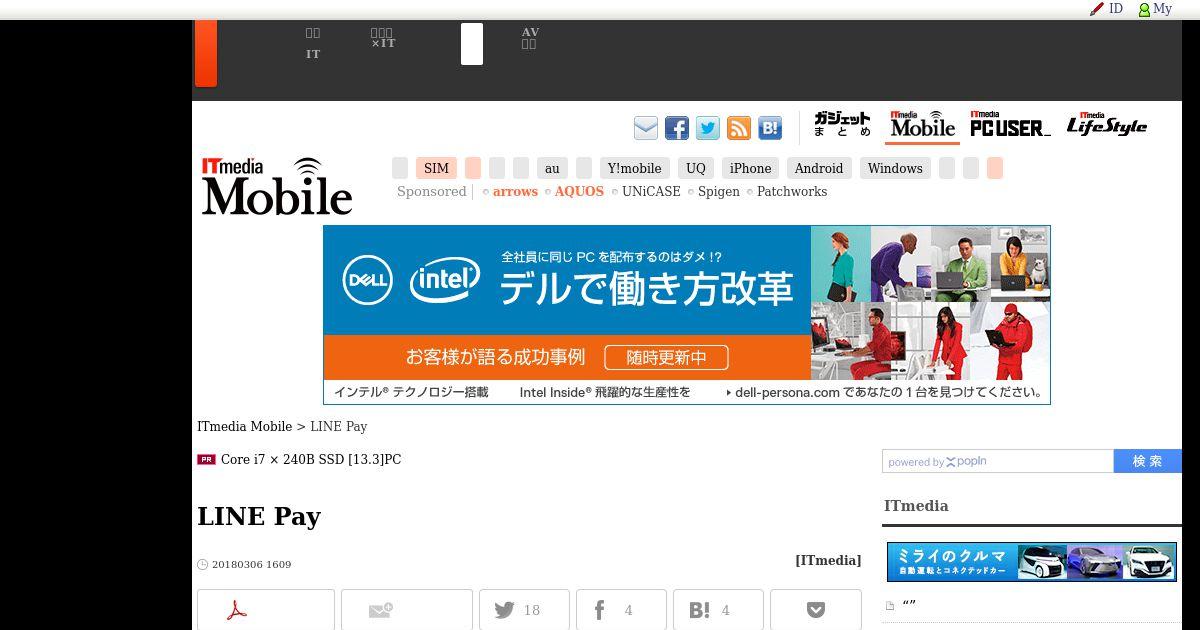Switch to the ITmedia LifeStyle site
Image resolution: width=1200 pixels, height=630 pixels.
click(x=1106, y=125)
